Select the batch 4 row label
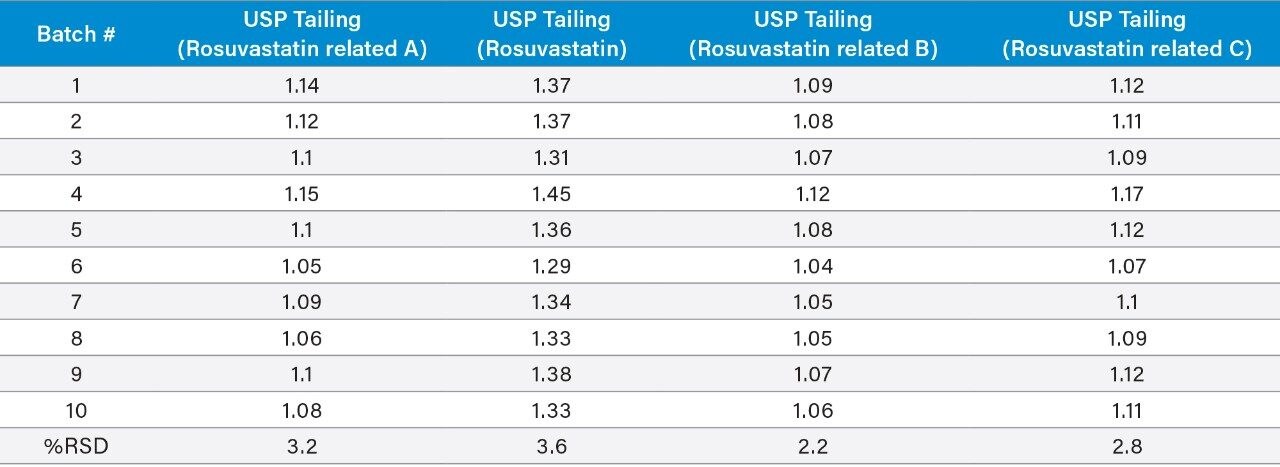 coord(77,194)
